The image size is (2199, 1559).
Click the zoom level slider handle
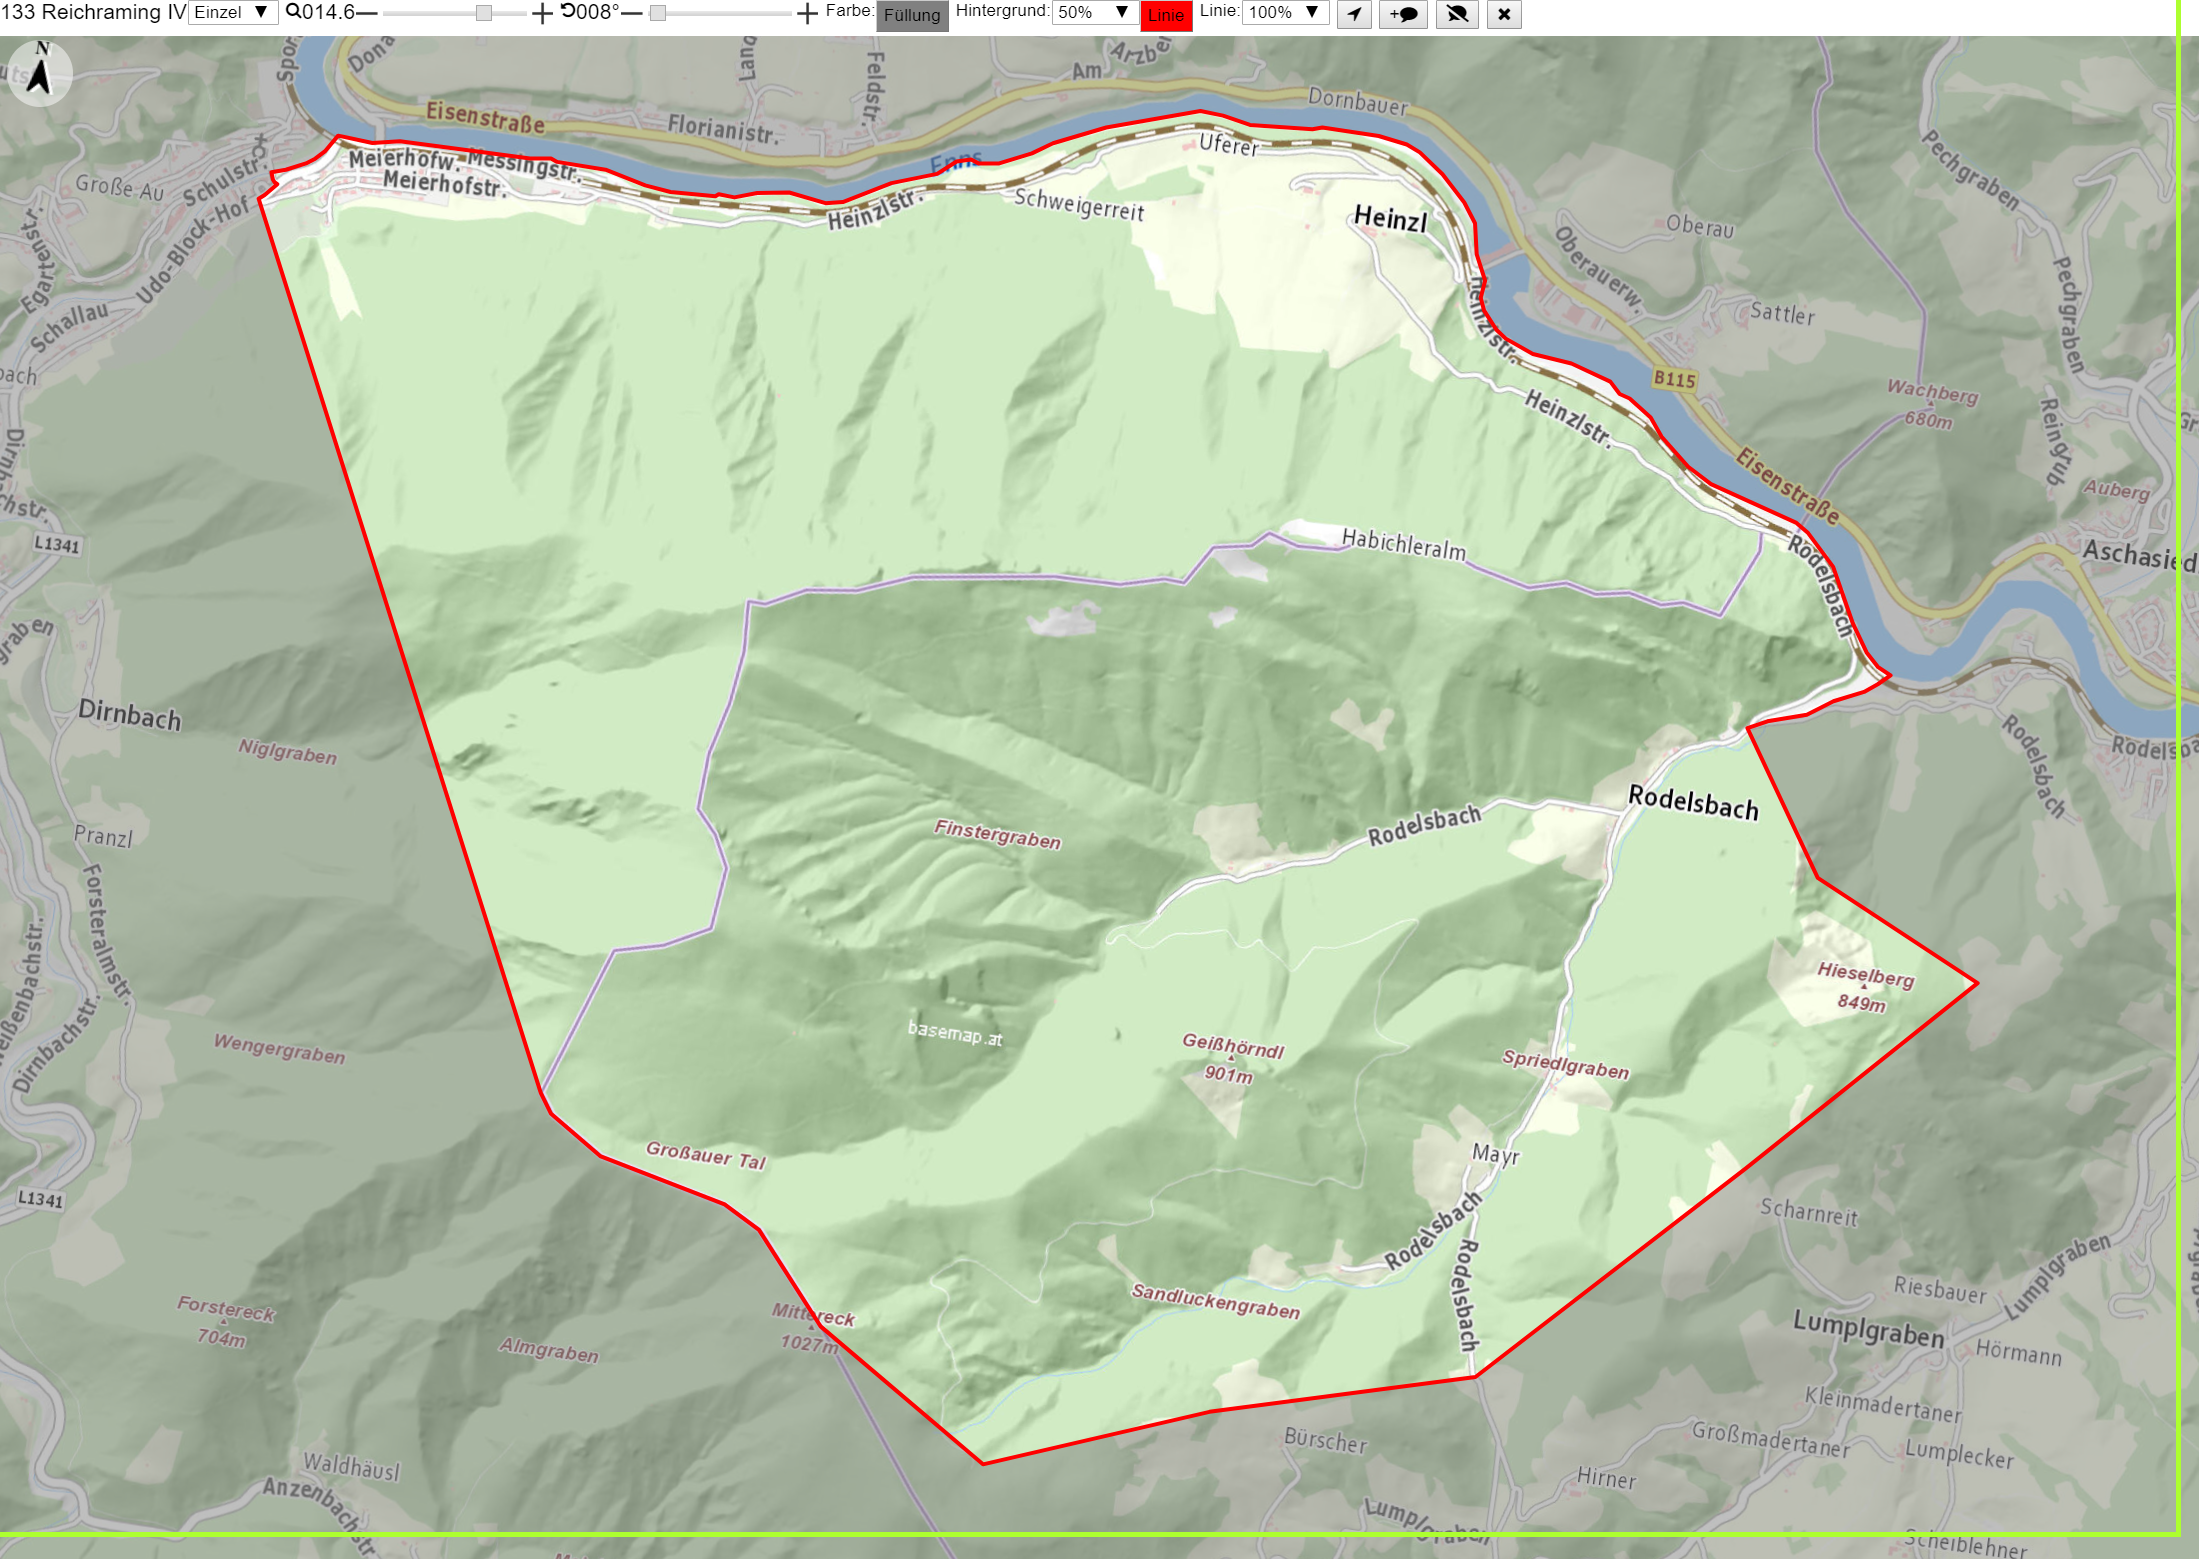point(484,13)
